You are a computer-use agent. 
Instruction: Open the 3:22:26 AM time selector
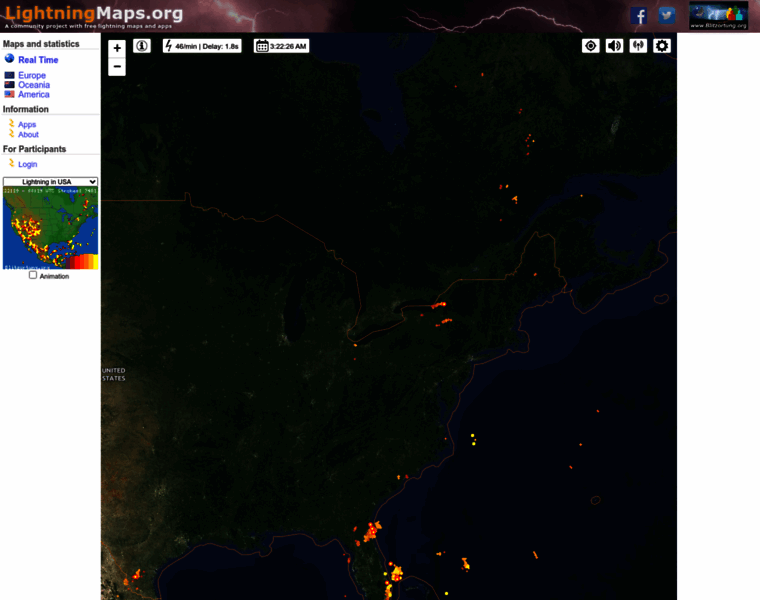point(281,46)
